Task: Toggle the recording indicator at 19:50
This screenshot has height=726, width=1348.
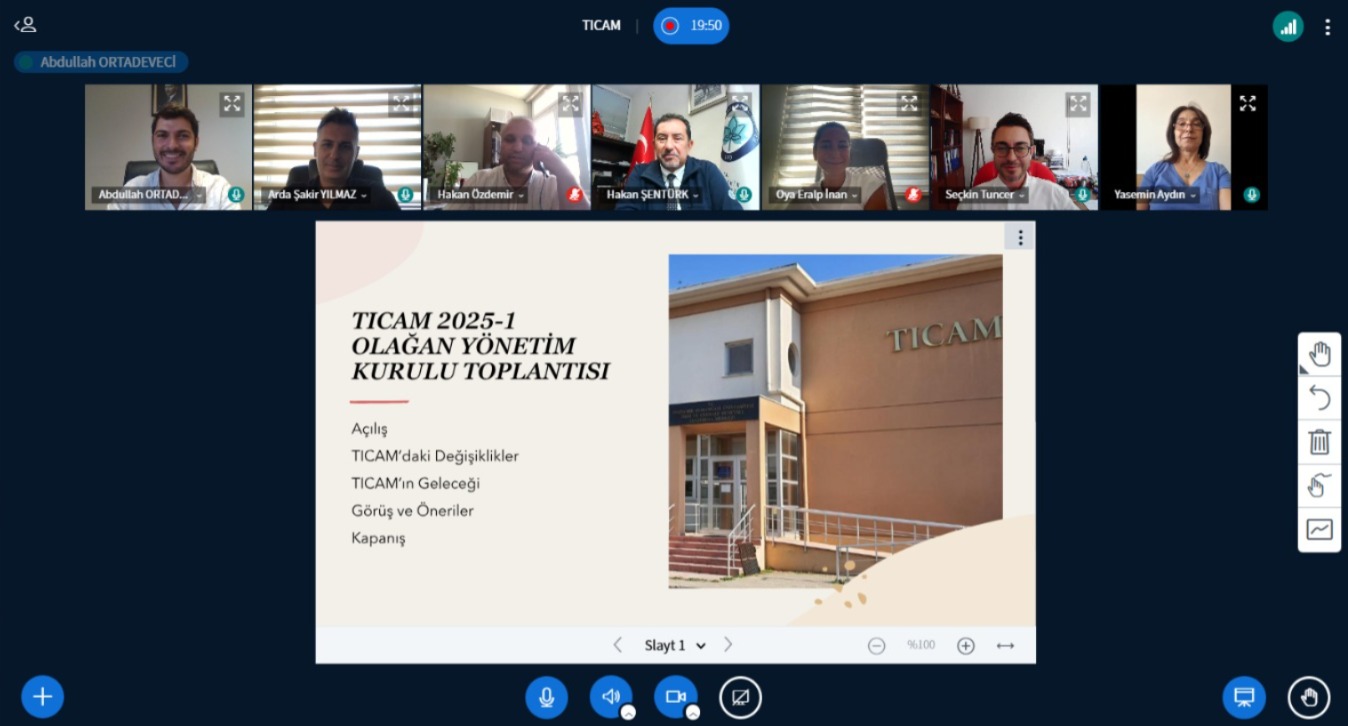Action: tap(691, 26)
